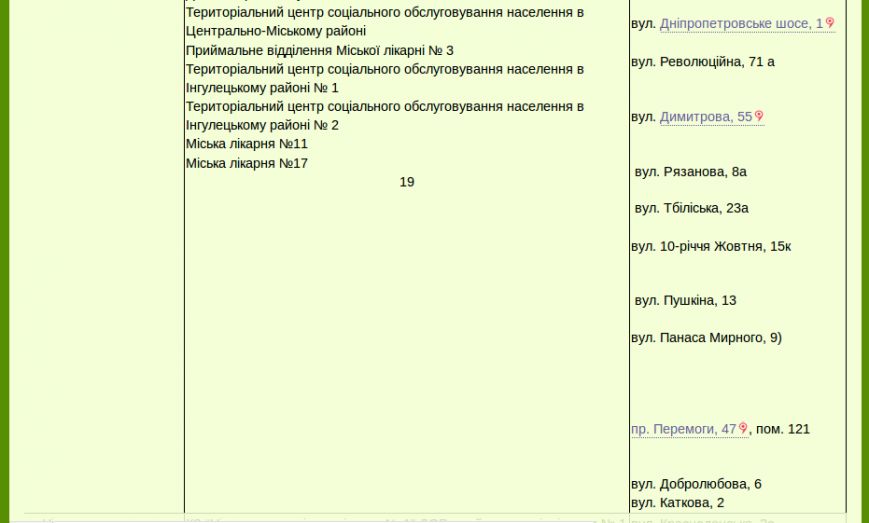Select the text вул. Пушкіна, 13
Image resolution: width=869 pixels, height=523 pixels.
[686, 300]
